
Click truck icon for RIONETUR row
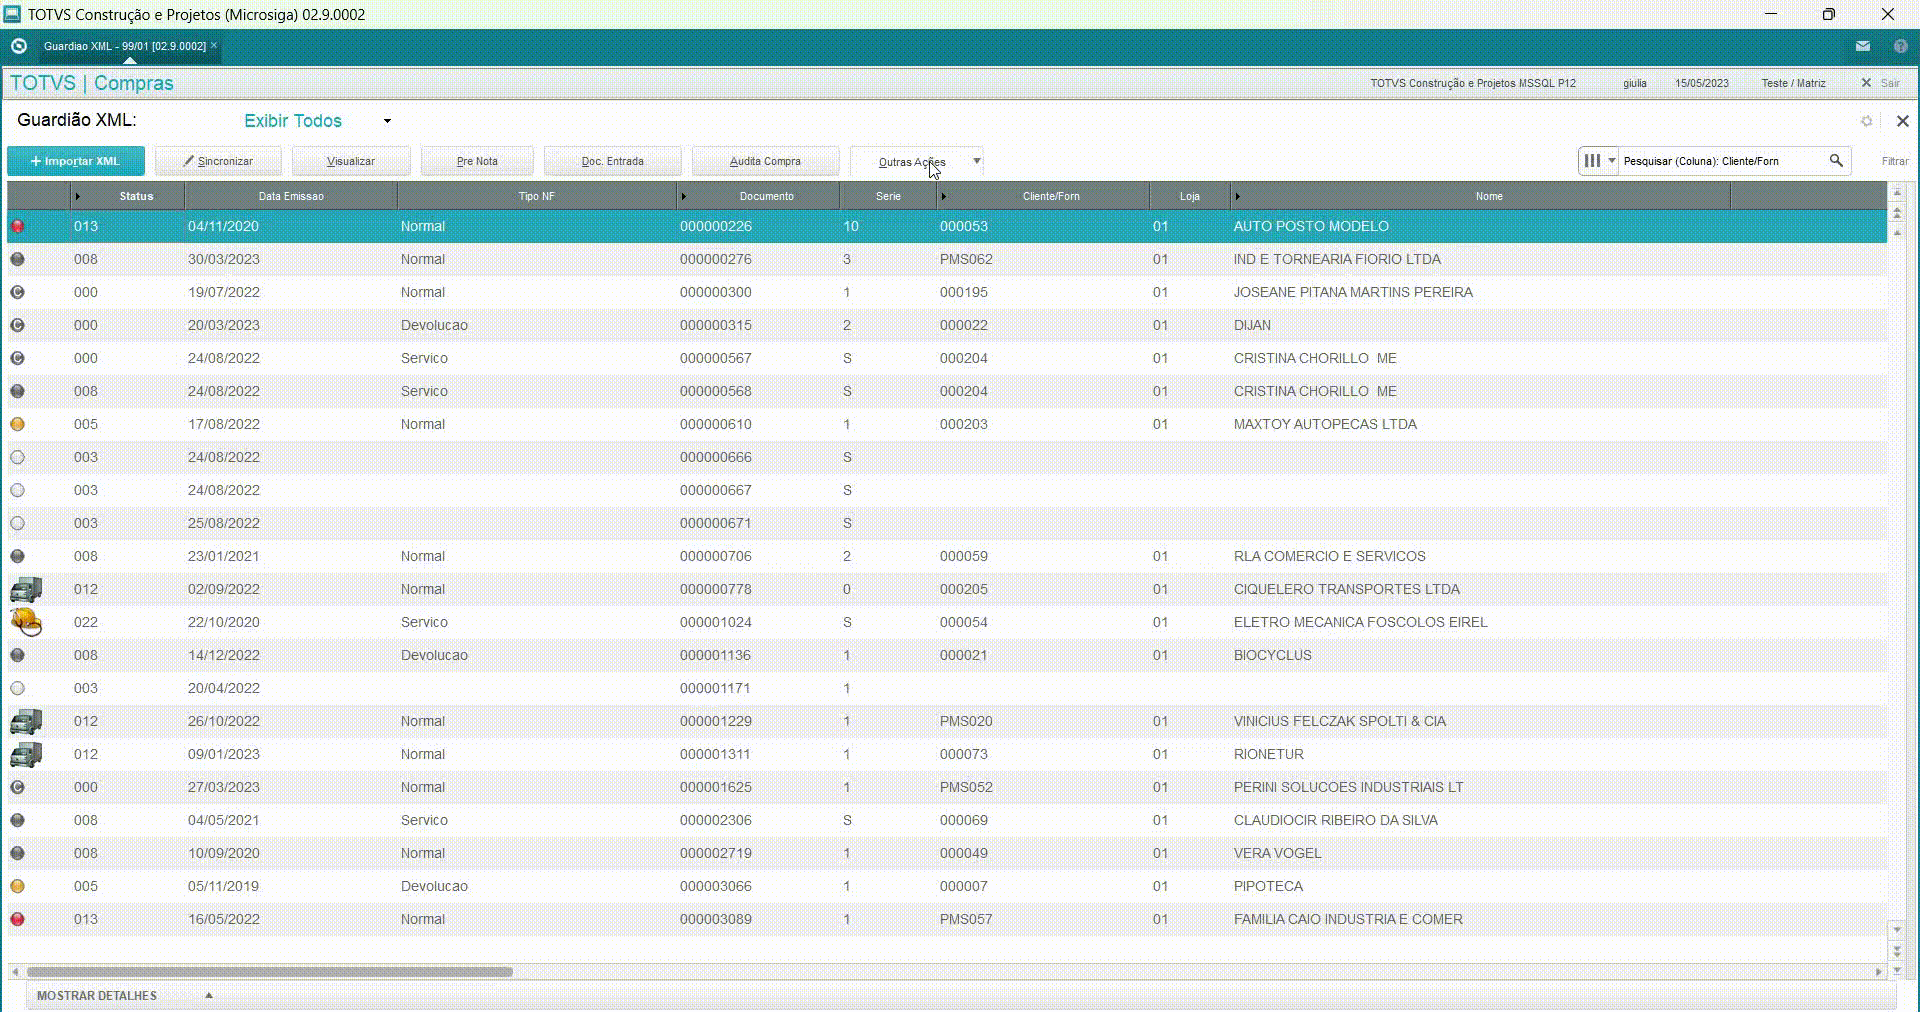point(26,754)
